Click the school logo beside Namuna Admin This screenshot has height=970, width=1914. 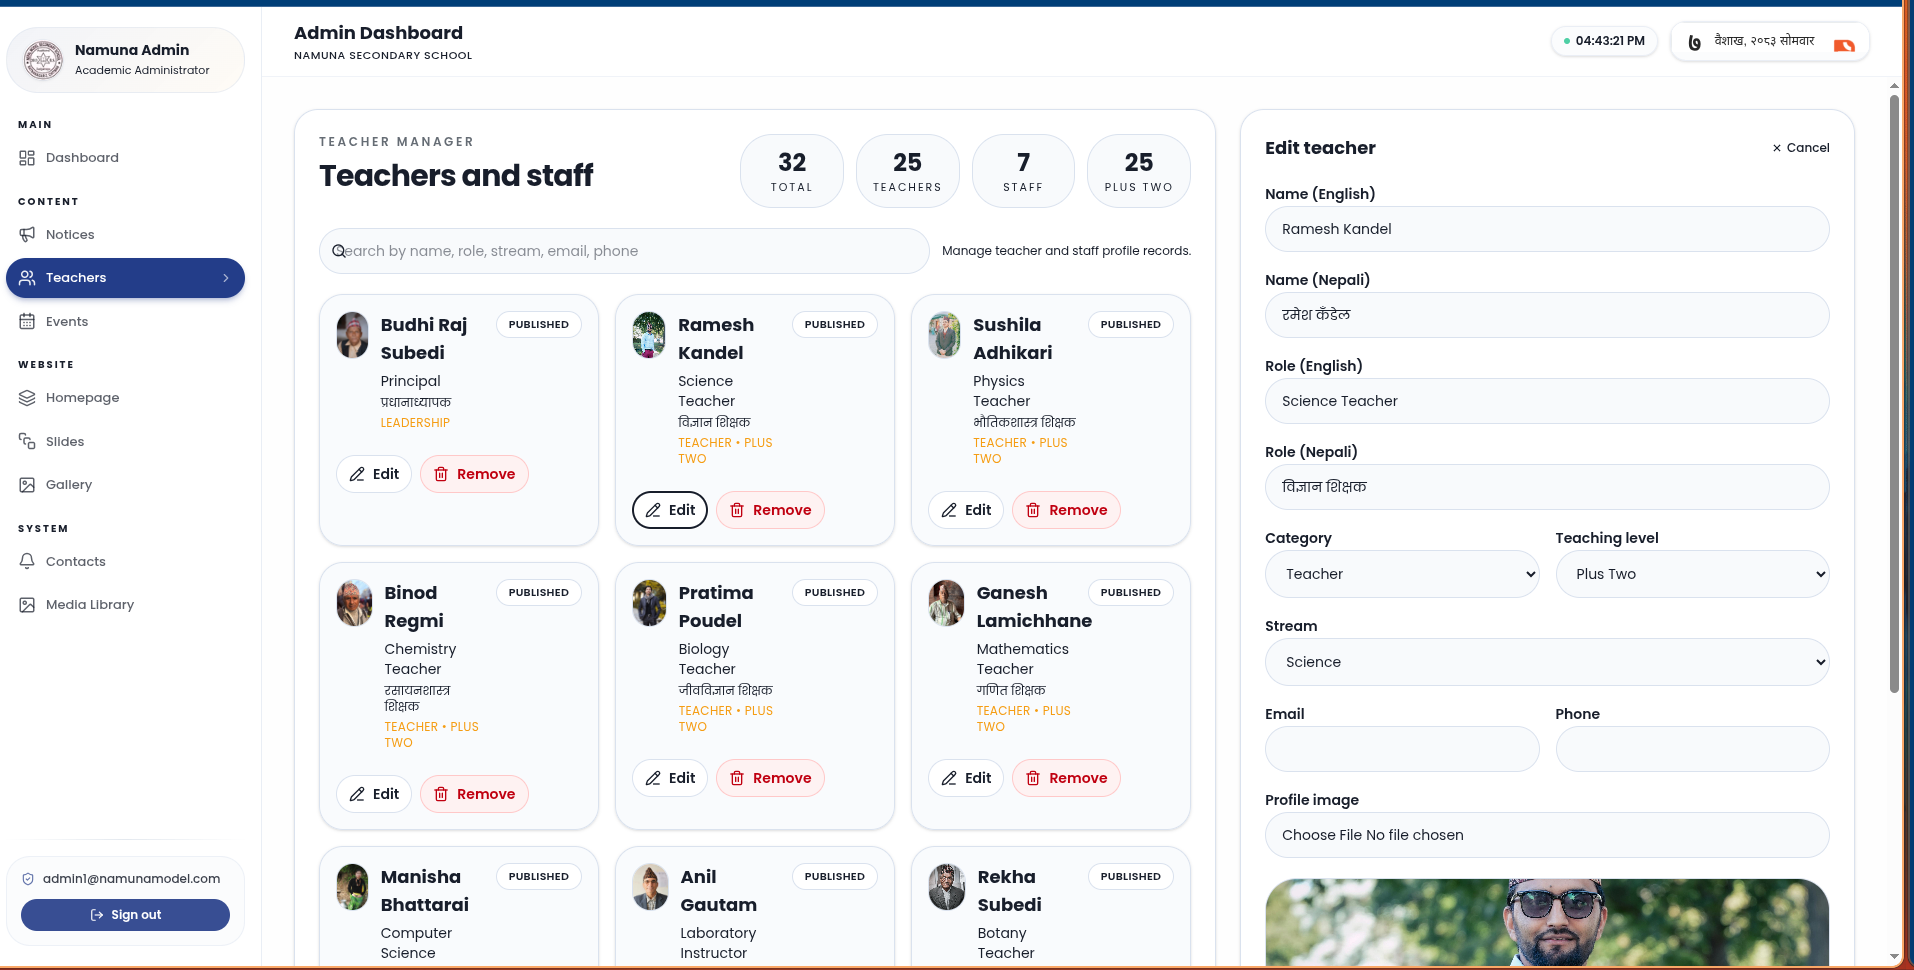43,60
